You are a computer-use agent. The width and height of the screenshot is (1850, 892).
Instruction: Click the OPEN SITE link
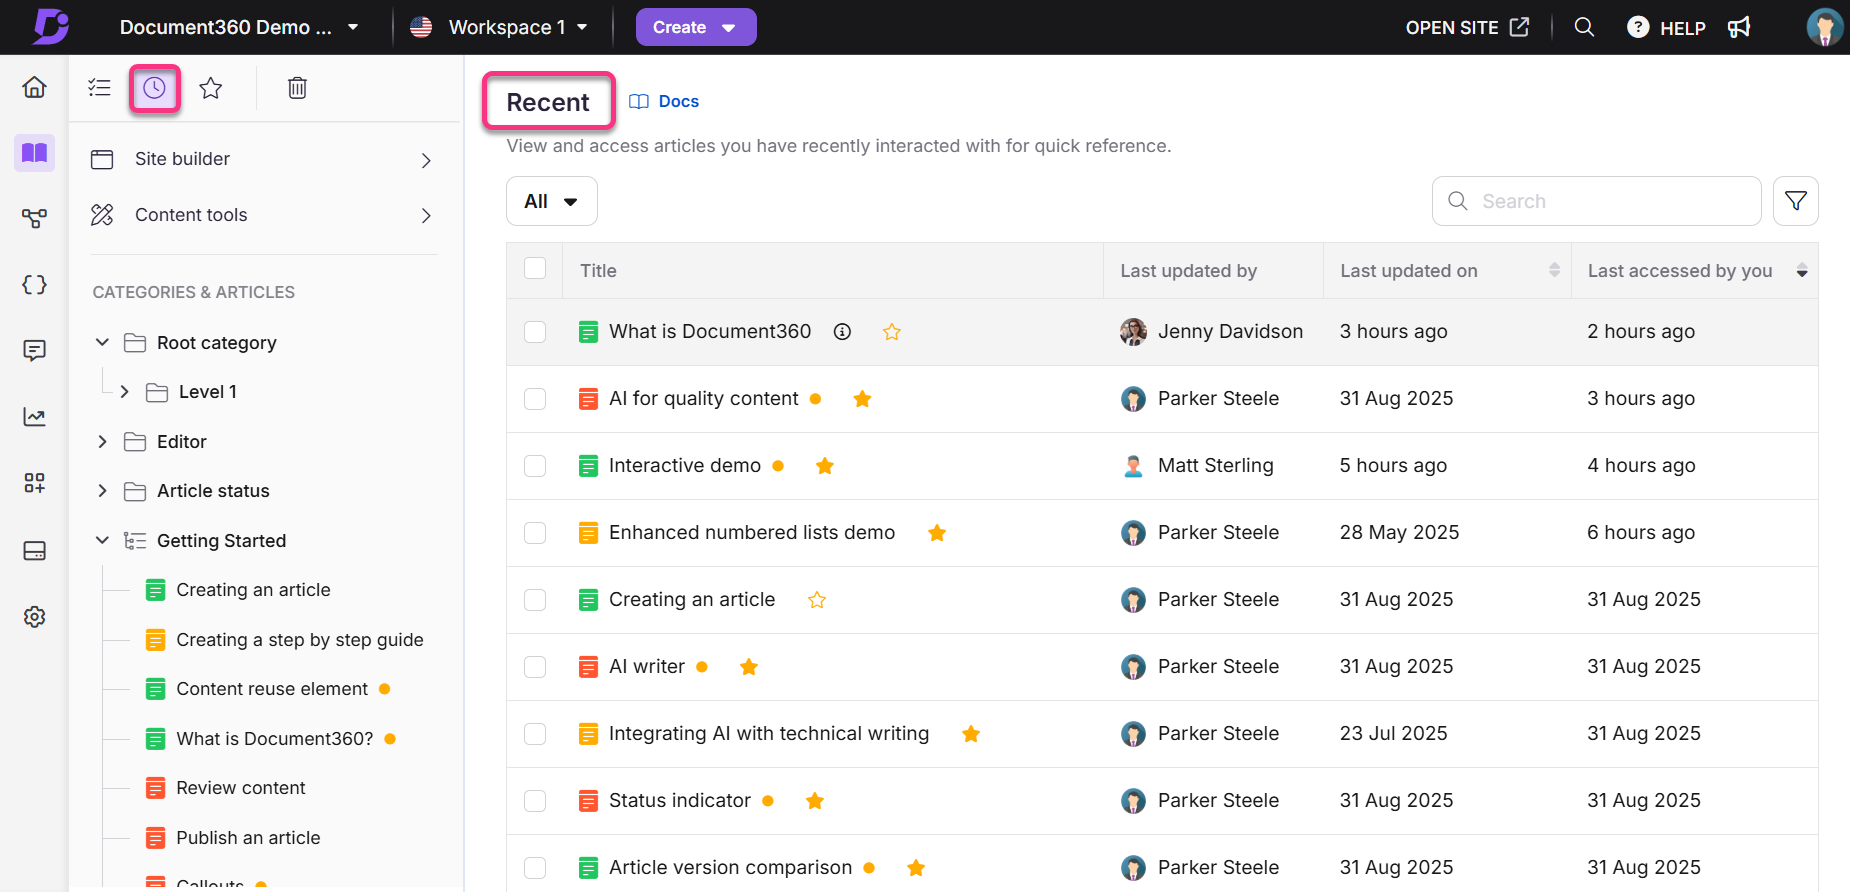click(1467, 27)
